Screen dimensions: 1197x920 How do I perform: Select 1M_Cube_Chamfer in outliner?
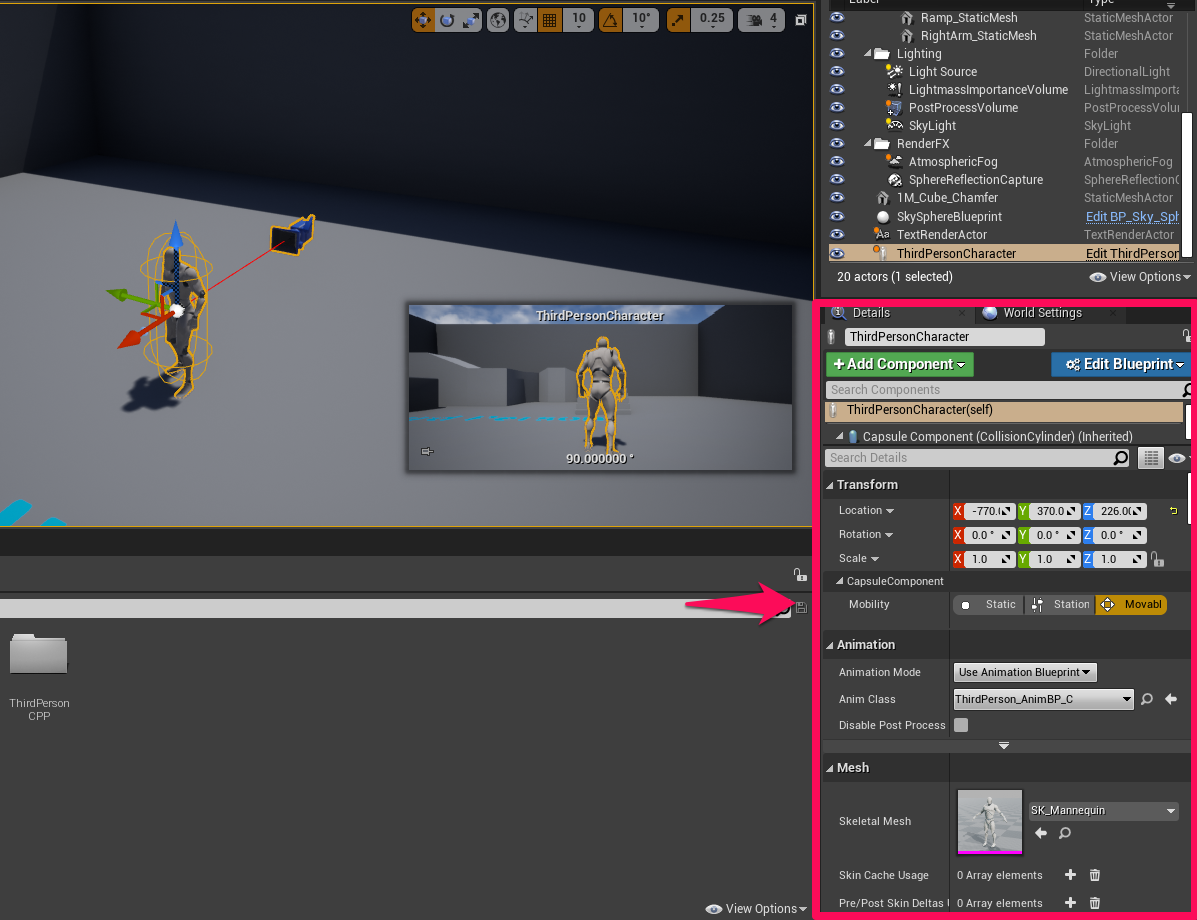(x=947, y=198)
